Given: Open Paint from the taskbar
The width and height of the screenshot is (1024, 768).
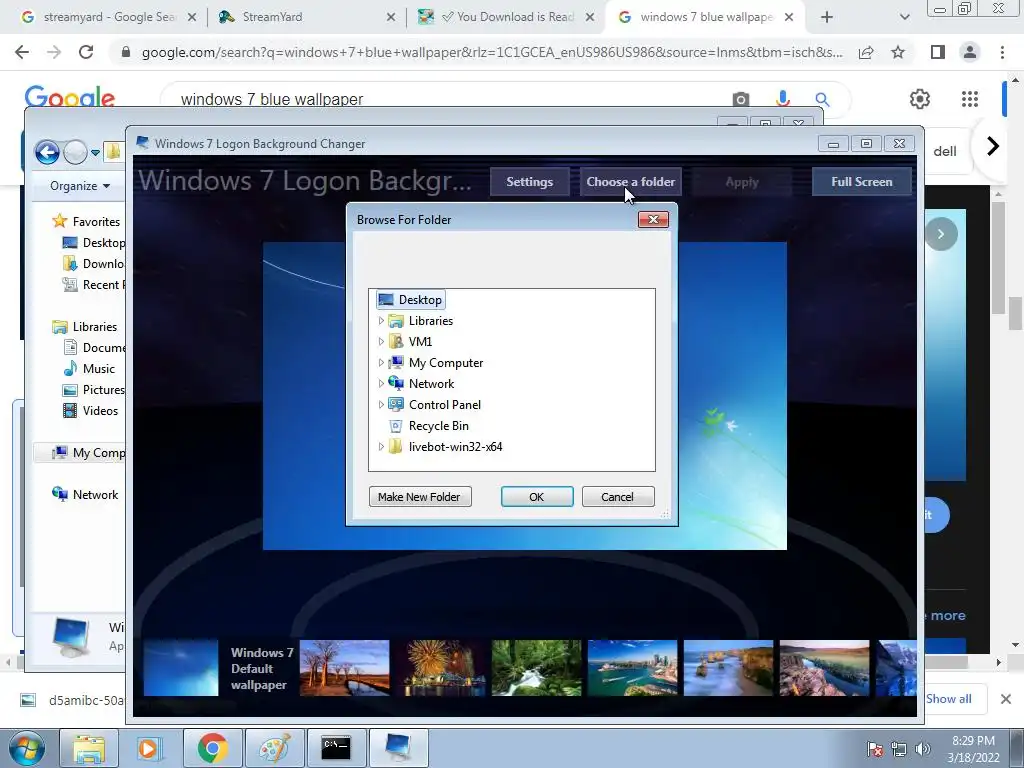Looking at the screenshot, I should [x=274, y=748].
